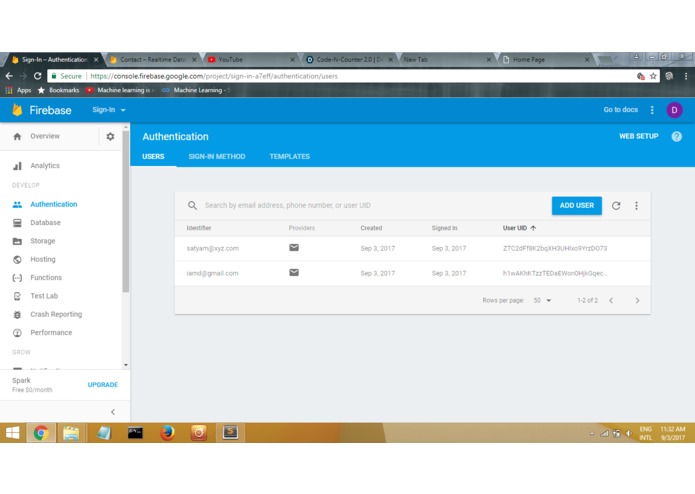Viewport: 695px width, 494px height.
Task: Open the Apps bookmarks shortcut
Action: coord(18,90)
